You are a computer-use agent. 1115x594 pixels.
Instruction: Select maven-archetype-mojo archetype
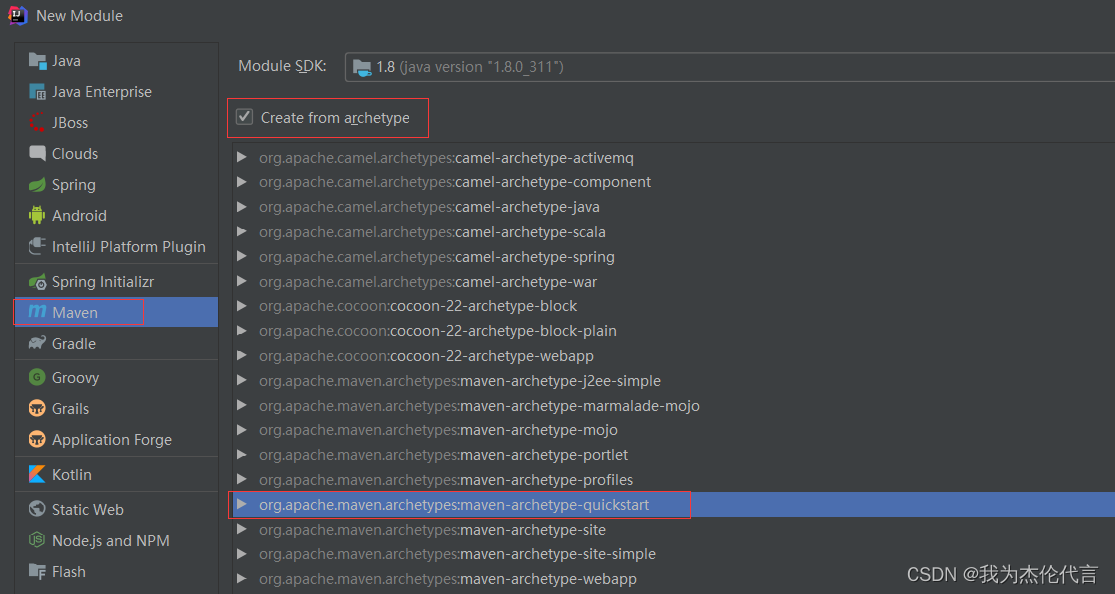click(x=673, y=430)
